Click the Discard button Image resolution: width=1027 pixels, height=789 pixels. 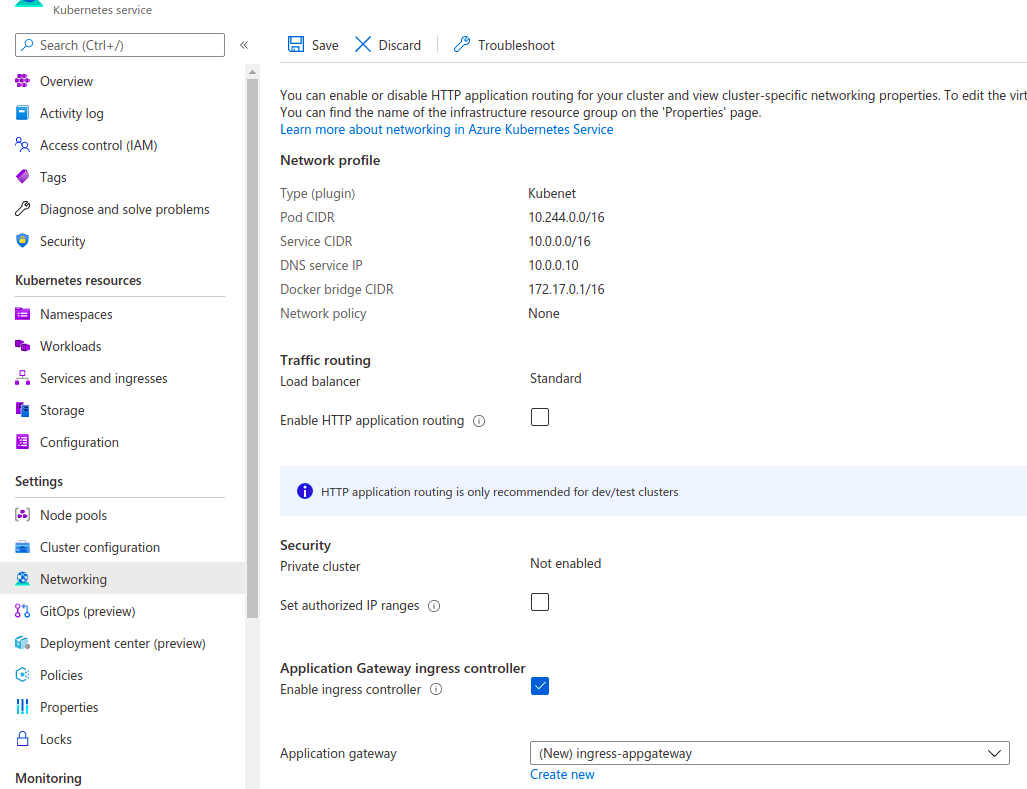point(388,45)
